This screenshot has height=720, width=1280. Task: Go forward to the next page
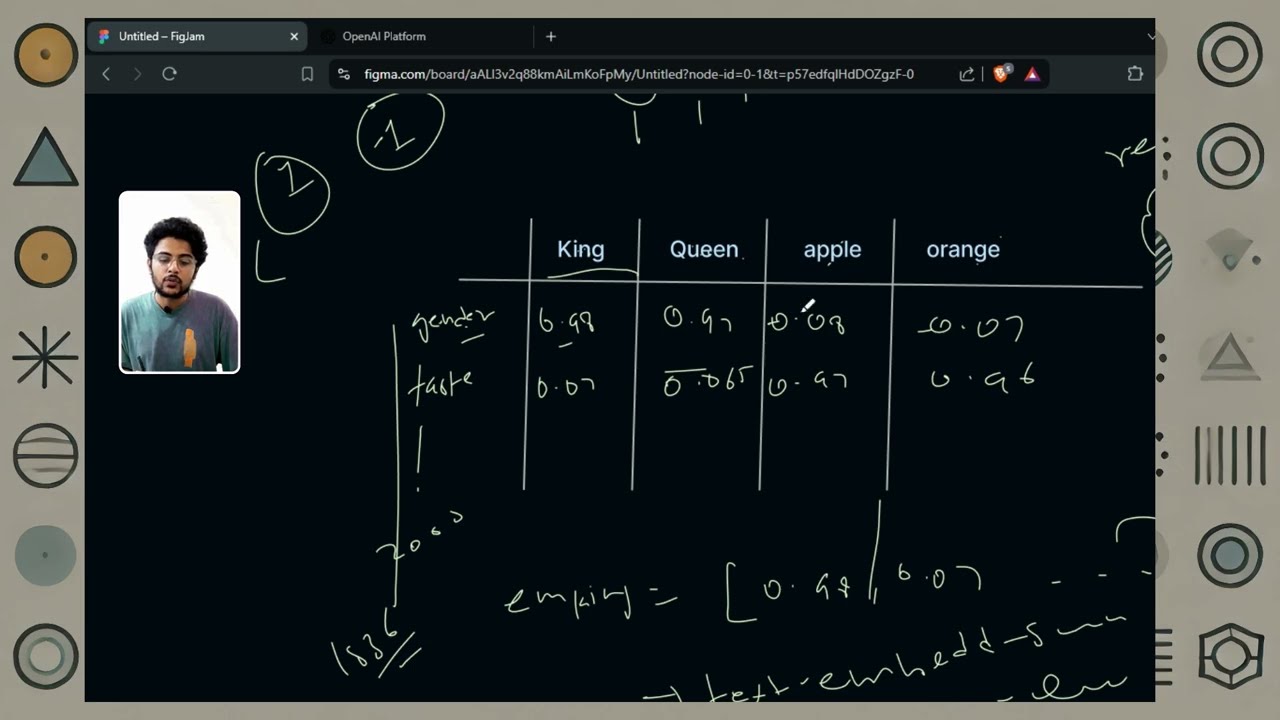pos(137,74)
